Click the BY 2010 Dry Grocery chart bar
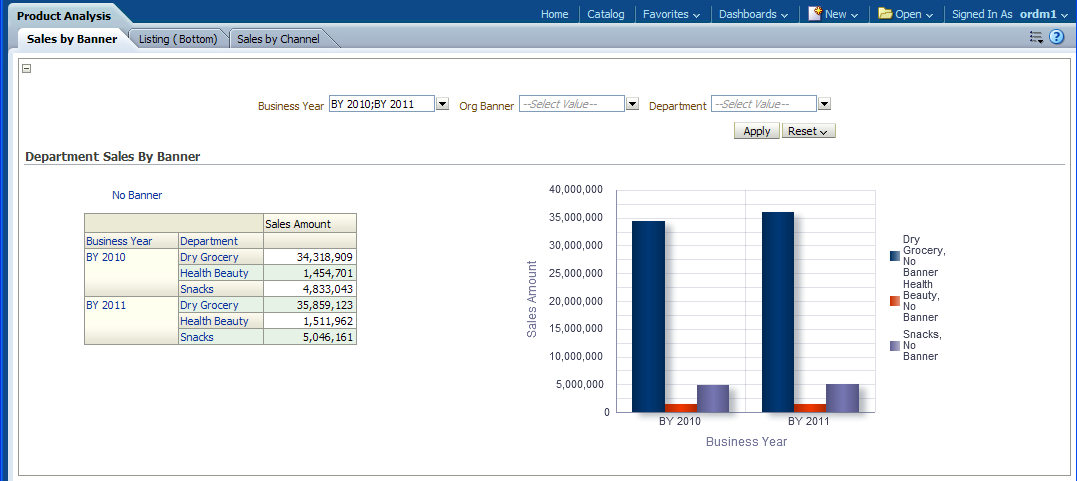This screenshot has width=1077, height=481. coord(648,315)
